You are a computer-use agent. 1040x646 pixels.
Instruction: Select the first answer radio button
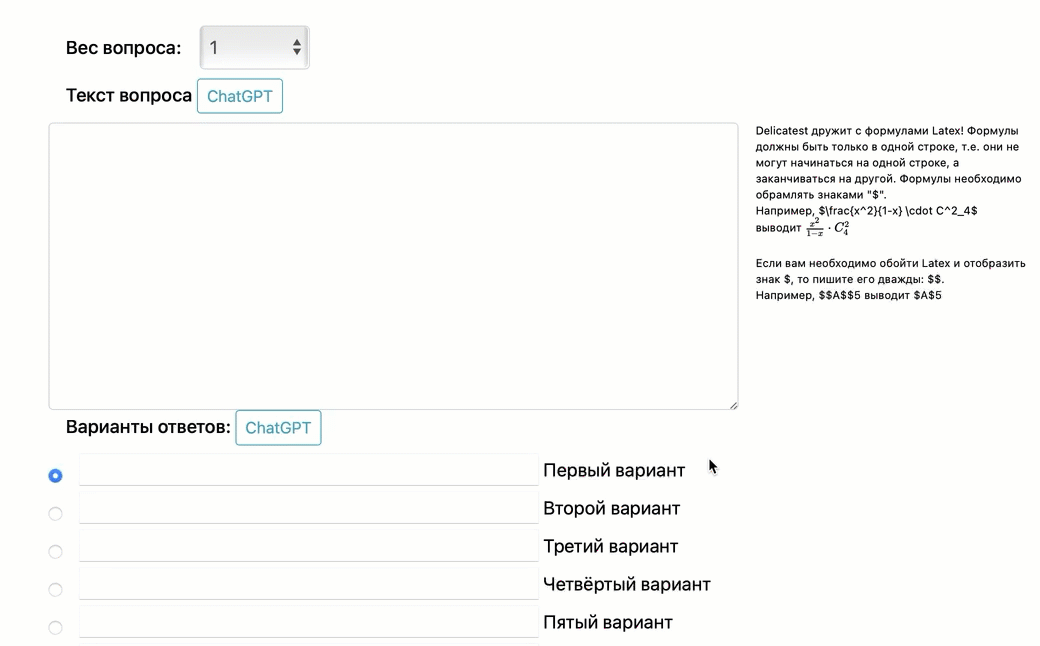[56, 476]
